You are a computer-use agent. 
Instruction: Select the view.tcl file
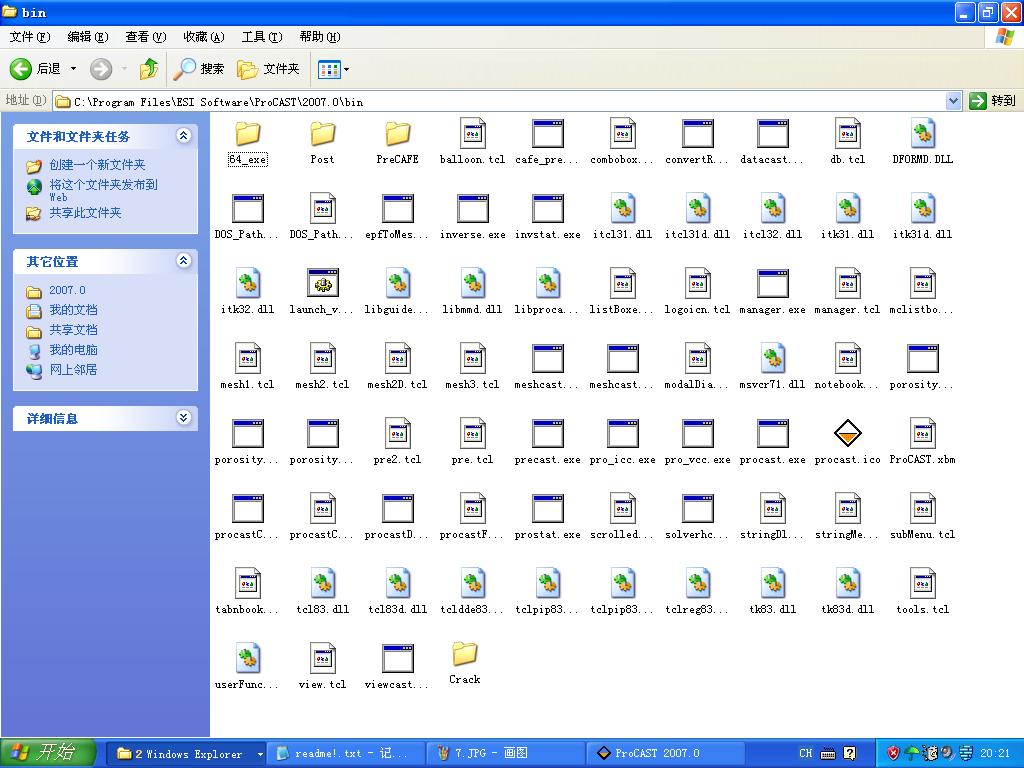pyautogui.click(x=323, y=667)
